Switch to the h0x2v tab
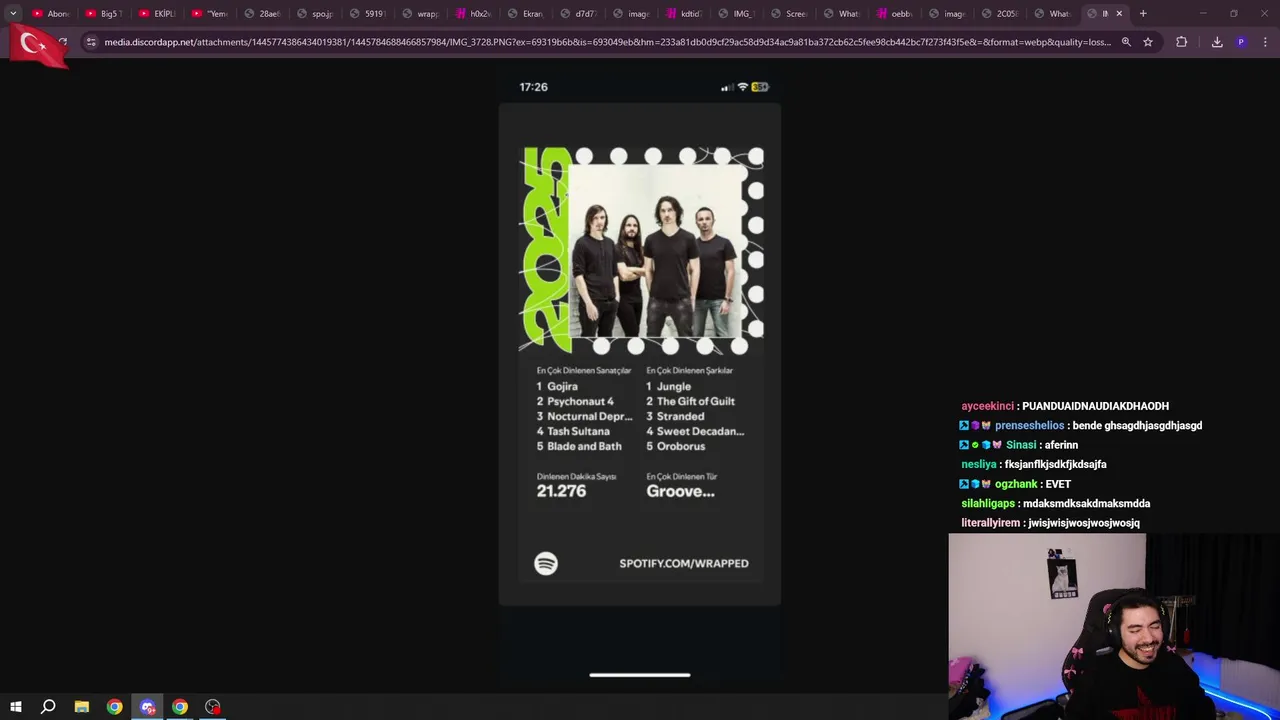The image size is (1280, 720). 473,13
